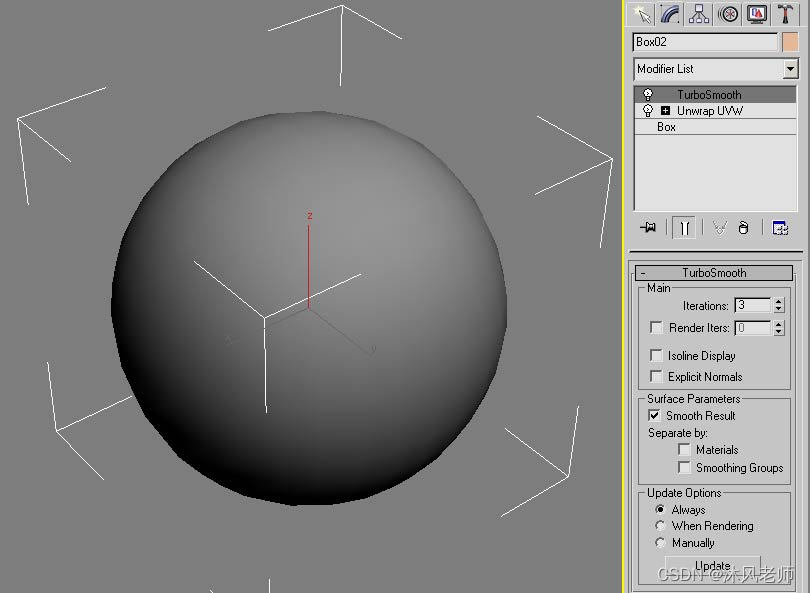Click the Render Iters spinner arrows
This screenshot has width=810, height=593.
pyautogui.click(x=779, y=327)
